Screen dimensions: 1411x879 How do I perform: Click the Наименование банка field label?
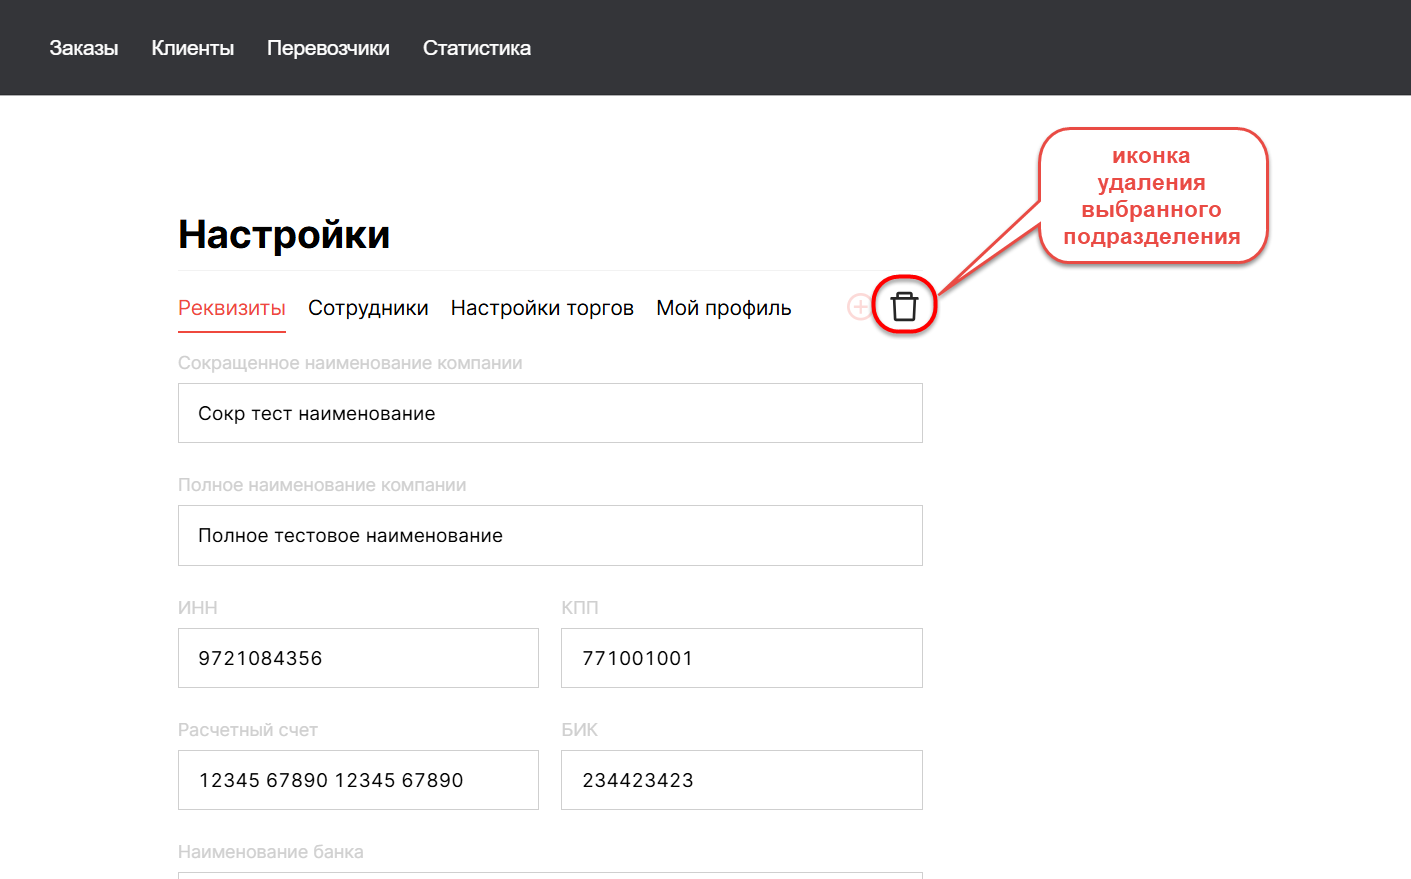point(271,852)
